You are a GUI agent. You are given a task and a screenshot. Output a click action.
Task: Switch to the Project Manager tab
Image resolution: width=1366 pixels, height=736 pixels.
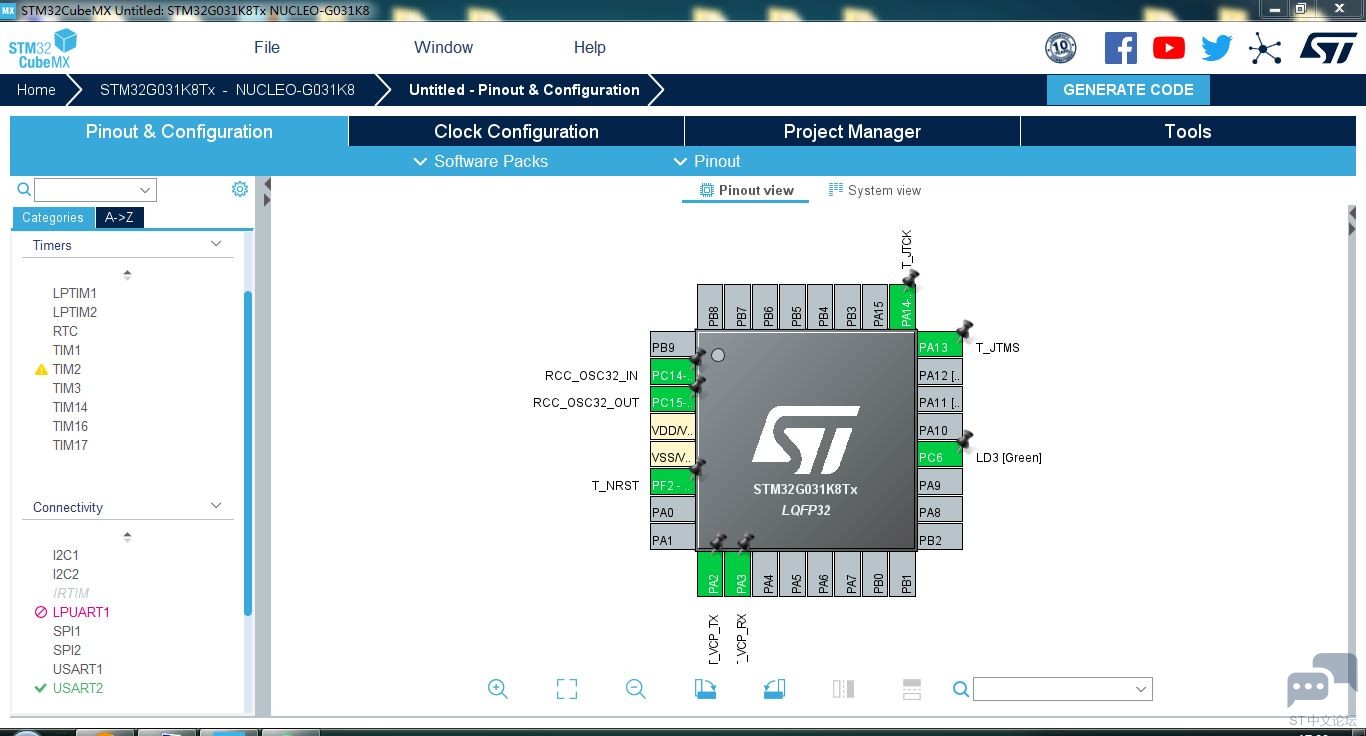(x=852, y=131)
